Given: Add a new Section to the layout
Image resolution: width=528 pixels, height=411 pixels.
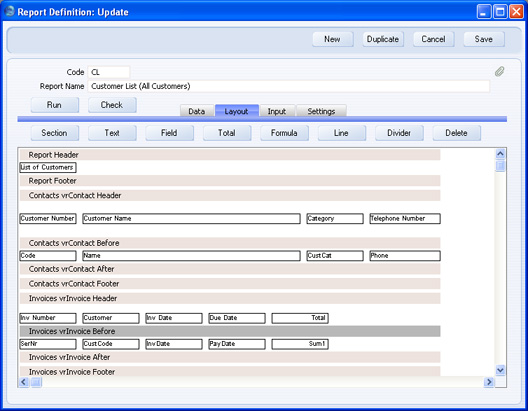Looking at the screenshot, I should [55, 133].
